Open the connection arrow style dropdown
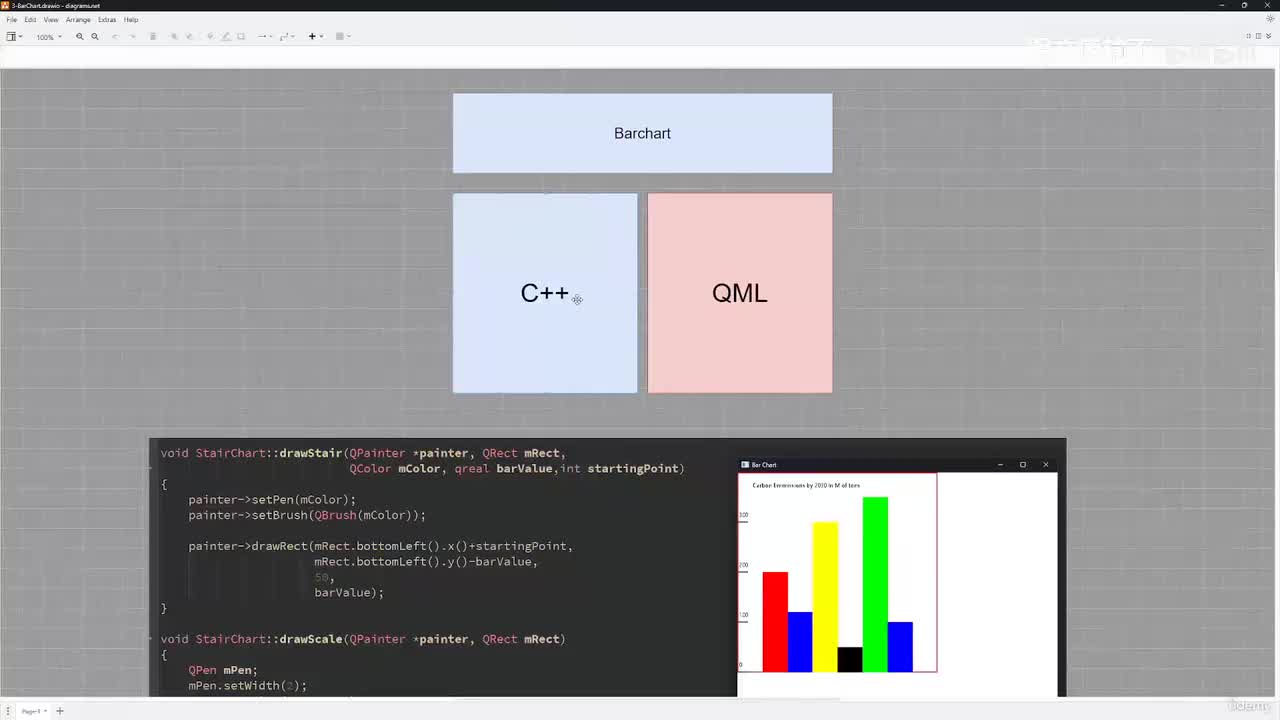This screenshot has height=720, width=1280. click(264, 37)
